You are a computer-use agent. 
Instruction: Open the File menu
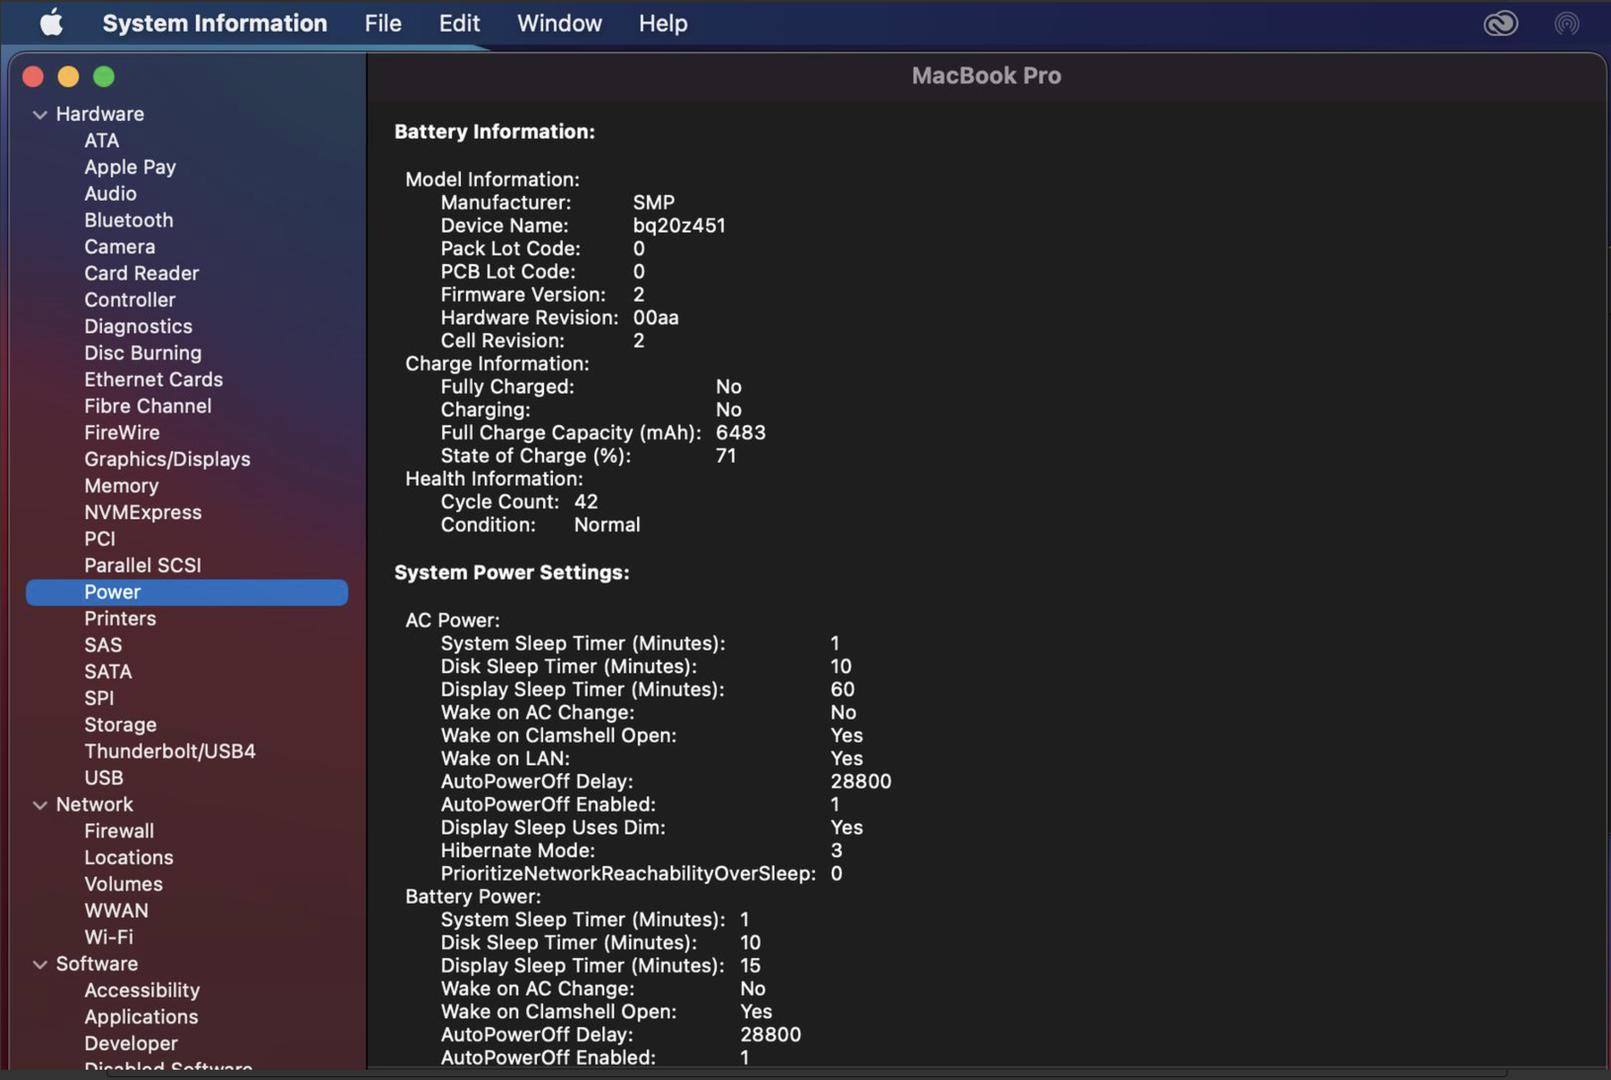(x=383, y=23)
